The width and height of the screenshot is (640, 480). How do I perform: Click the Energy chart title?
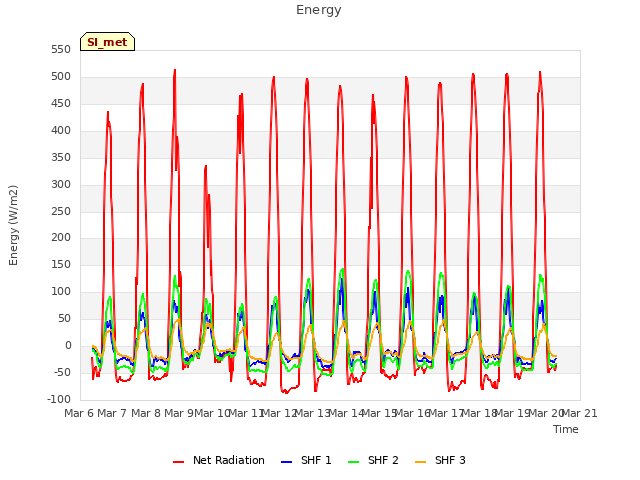tap(318, 10)
